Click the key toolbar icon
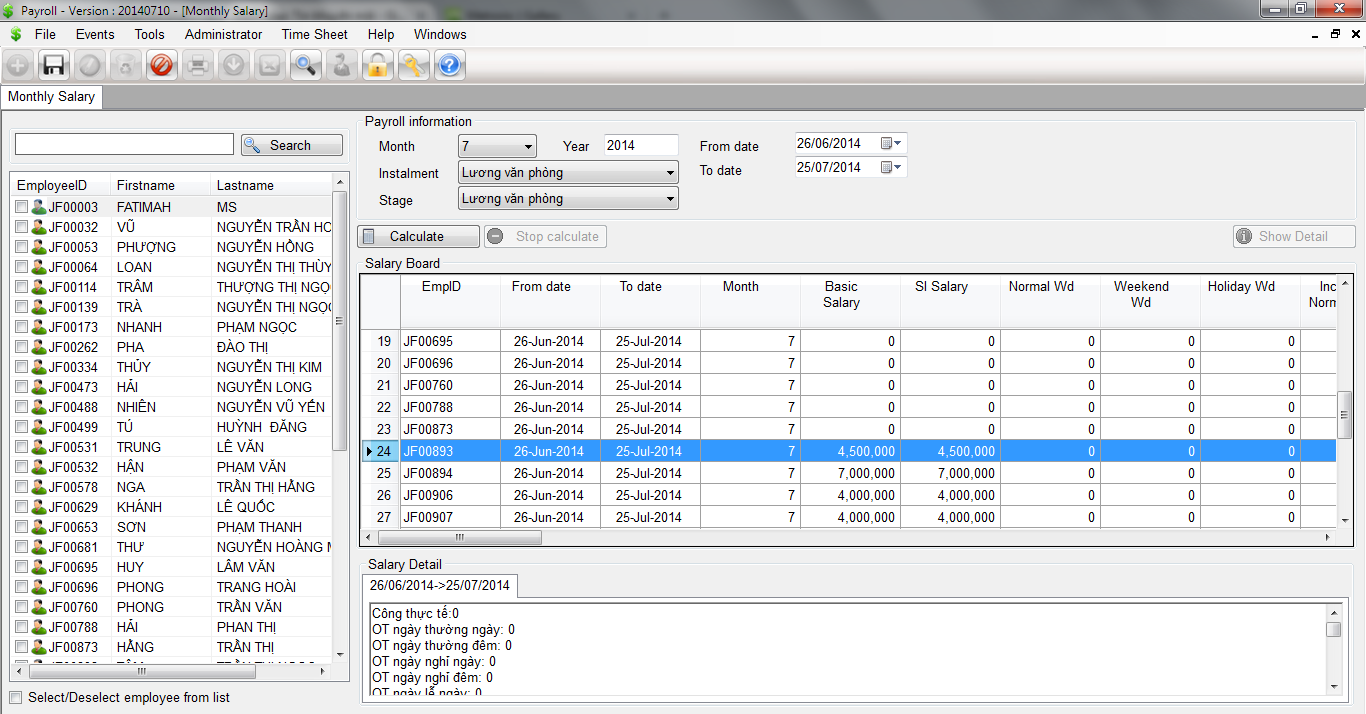1366x714 pixels. (413, 66)
